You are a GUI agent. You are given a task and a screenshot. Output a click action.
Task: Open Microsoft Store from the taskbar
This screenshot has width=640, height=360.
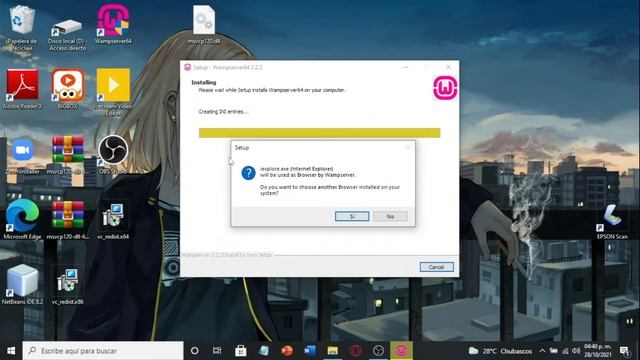click(x=240, y=351)
